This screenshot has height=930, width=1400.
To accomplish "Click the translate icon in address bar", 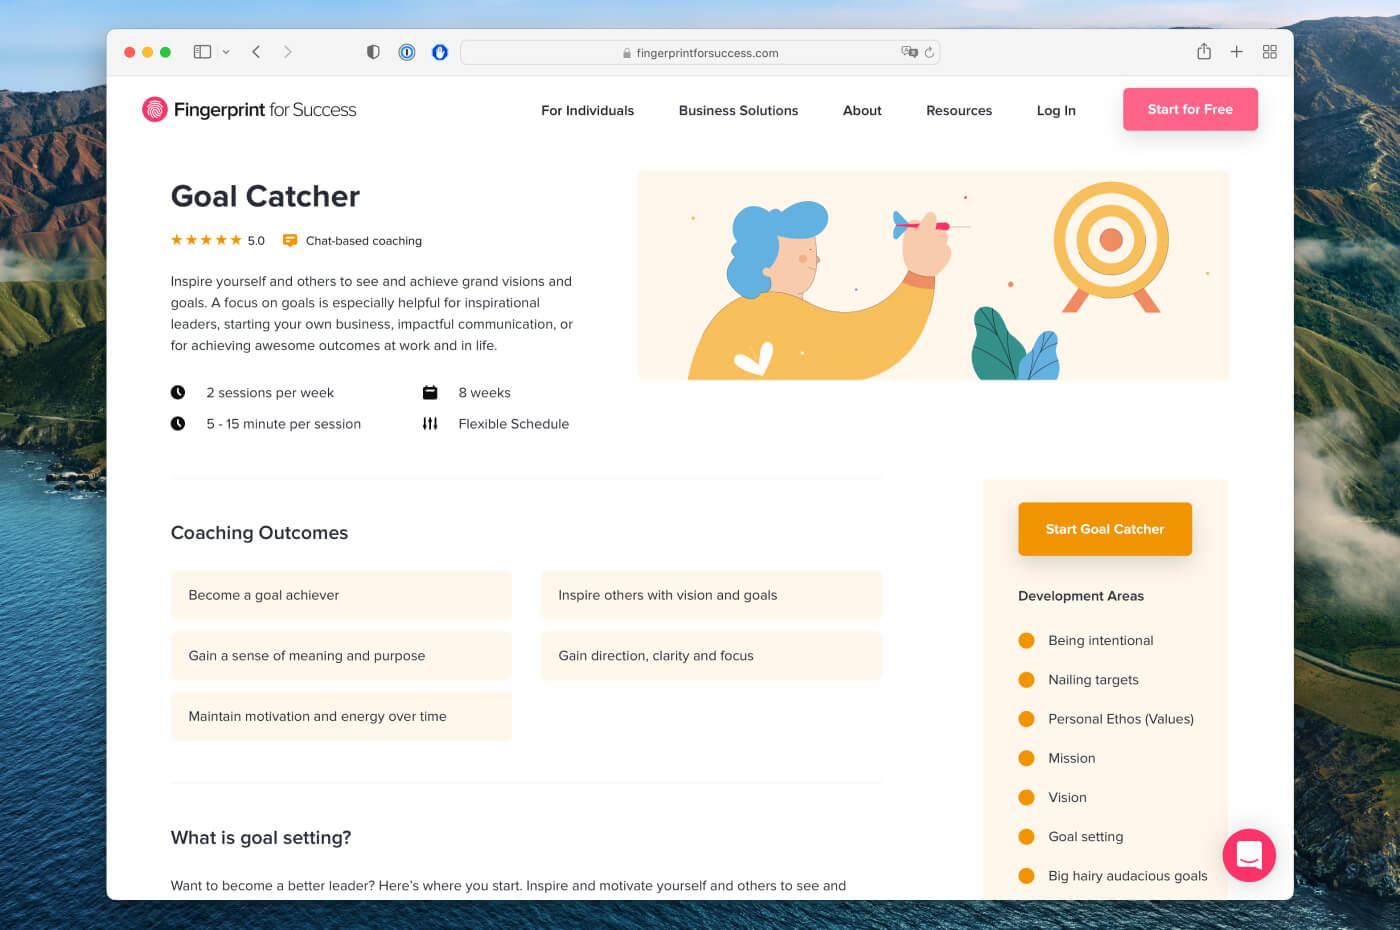I will 909,52.
